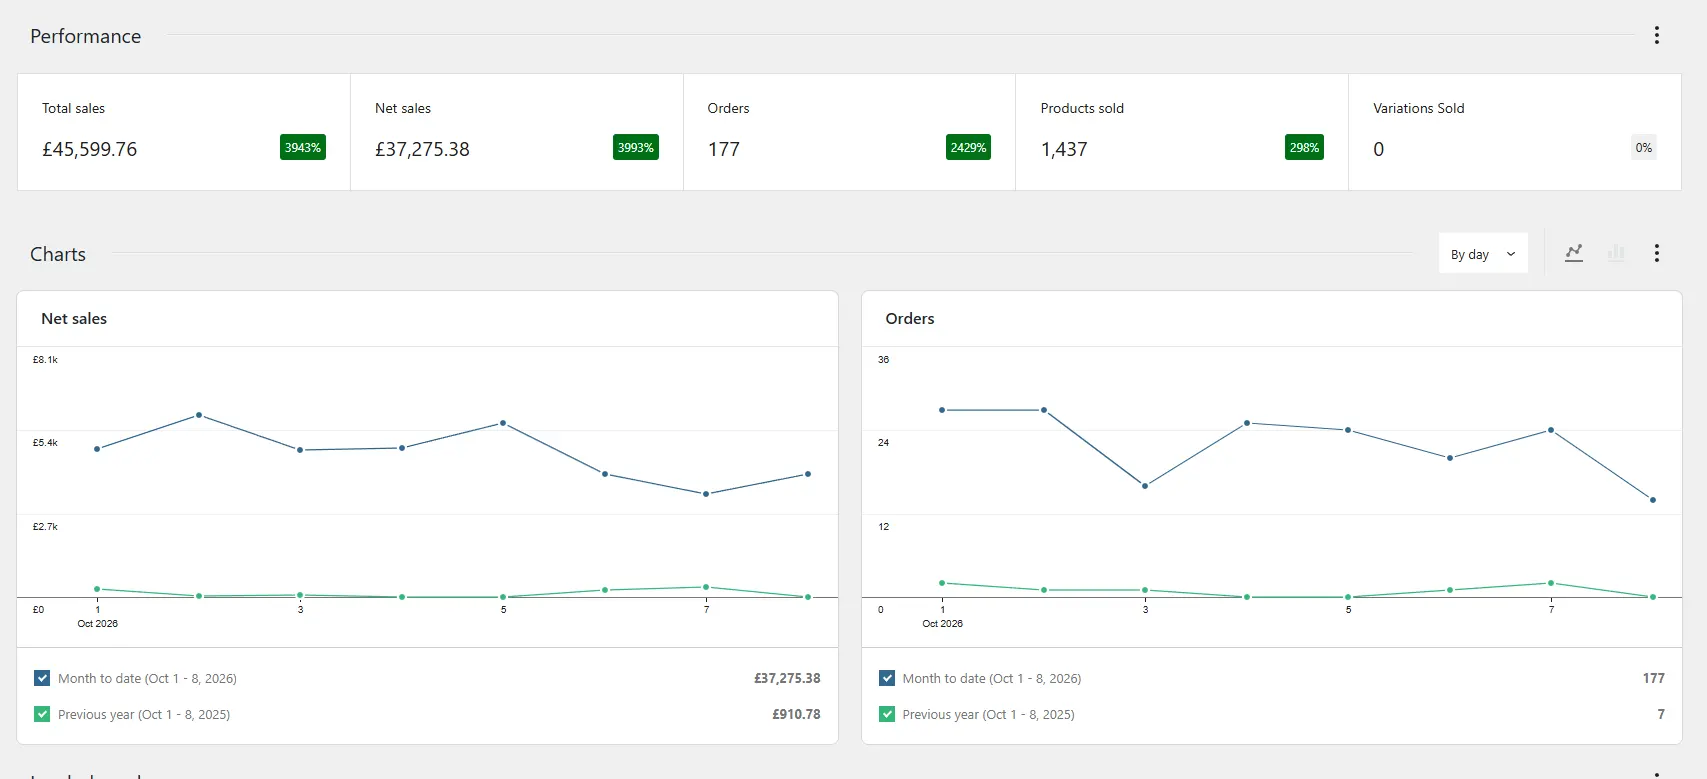This screenshot has height=779, width=1707.
Task: Open the By day interval dropdown
Action: coord(1483,254)
